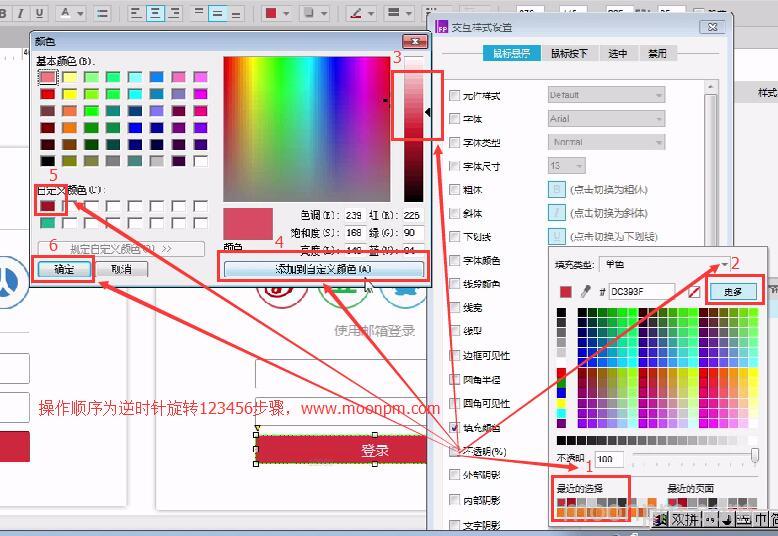The height and width of the screenshot is (536, 778).
Task: Click the red fill color toolbar icon
Action: click(271, 14)
